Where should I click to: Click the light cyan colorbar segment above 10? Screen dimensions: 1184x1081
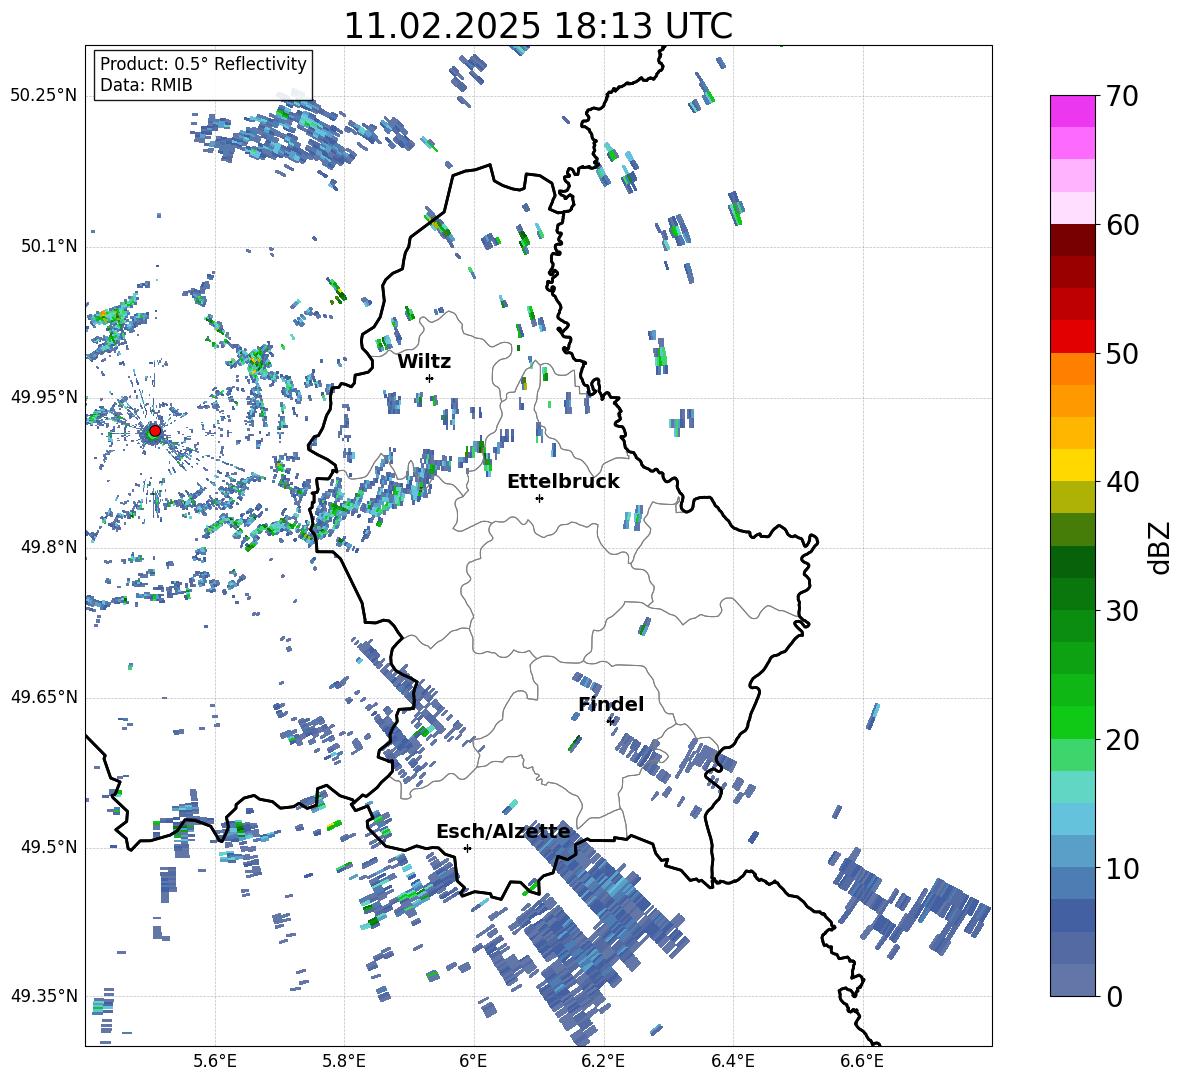click(x=1072, y=819)
